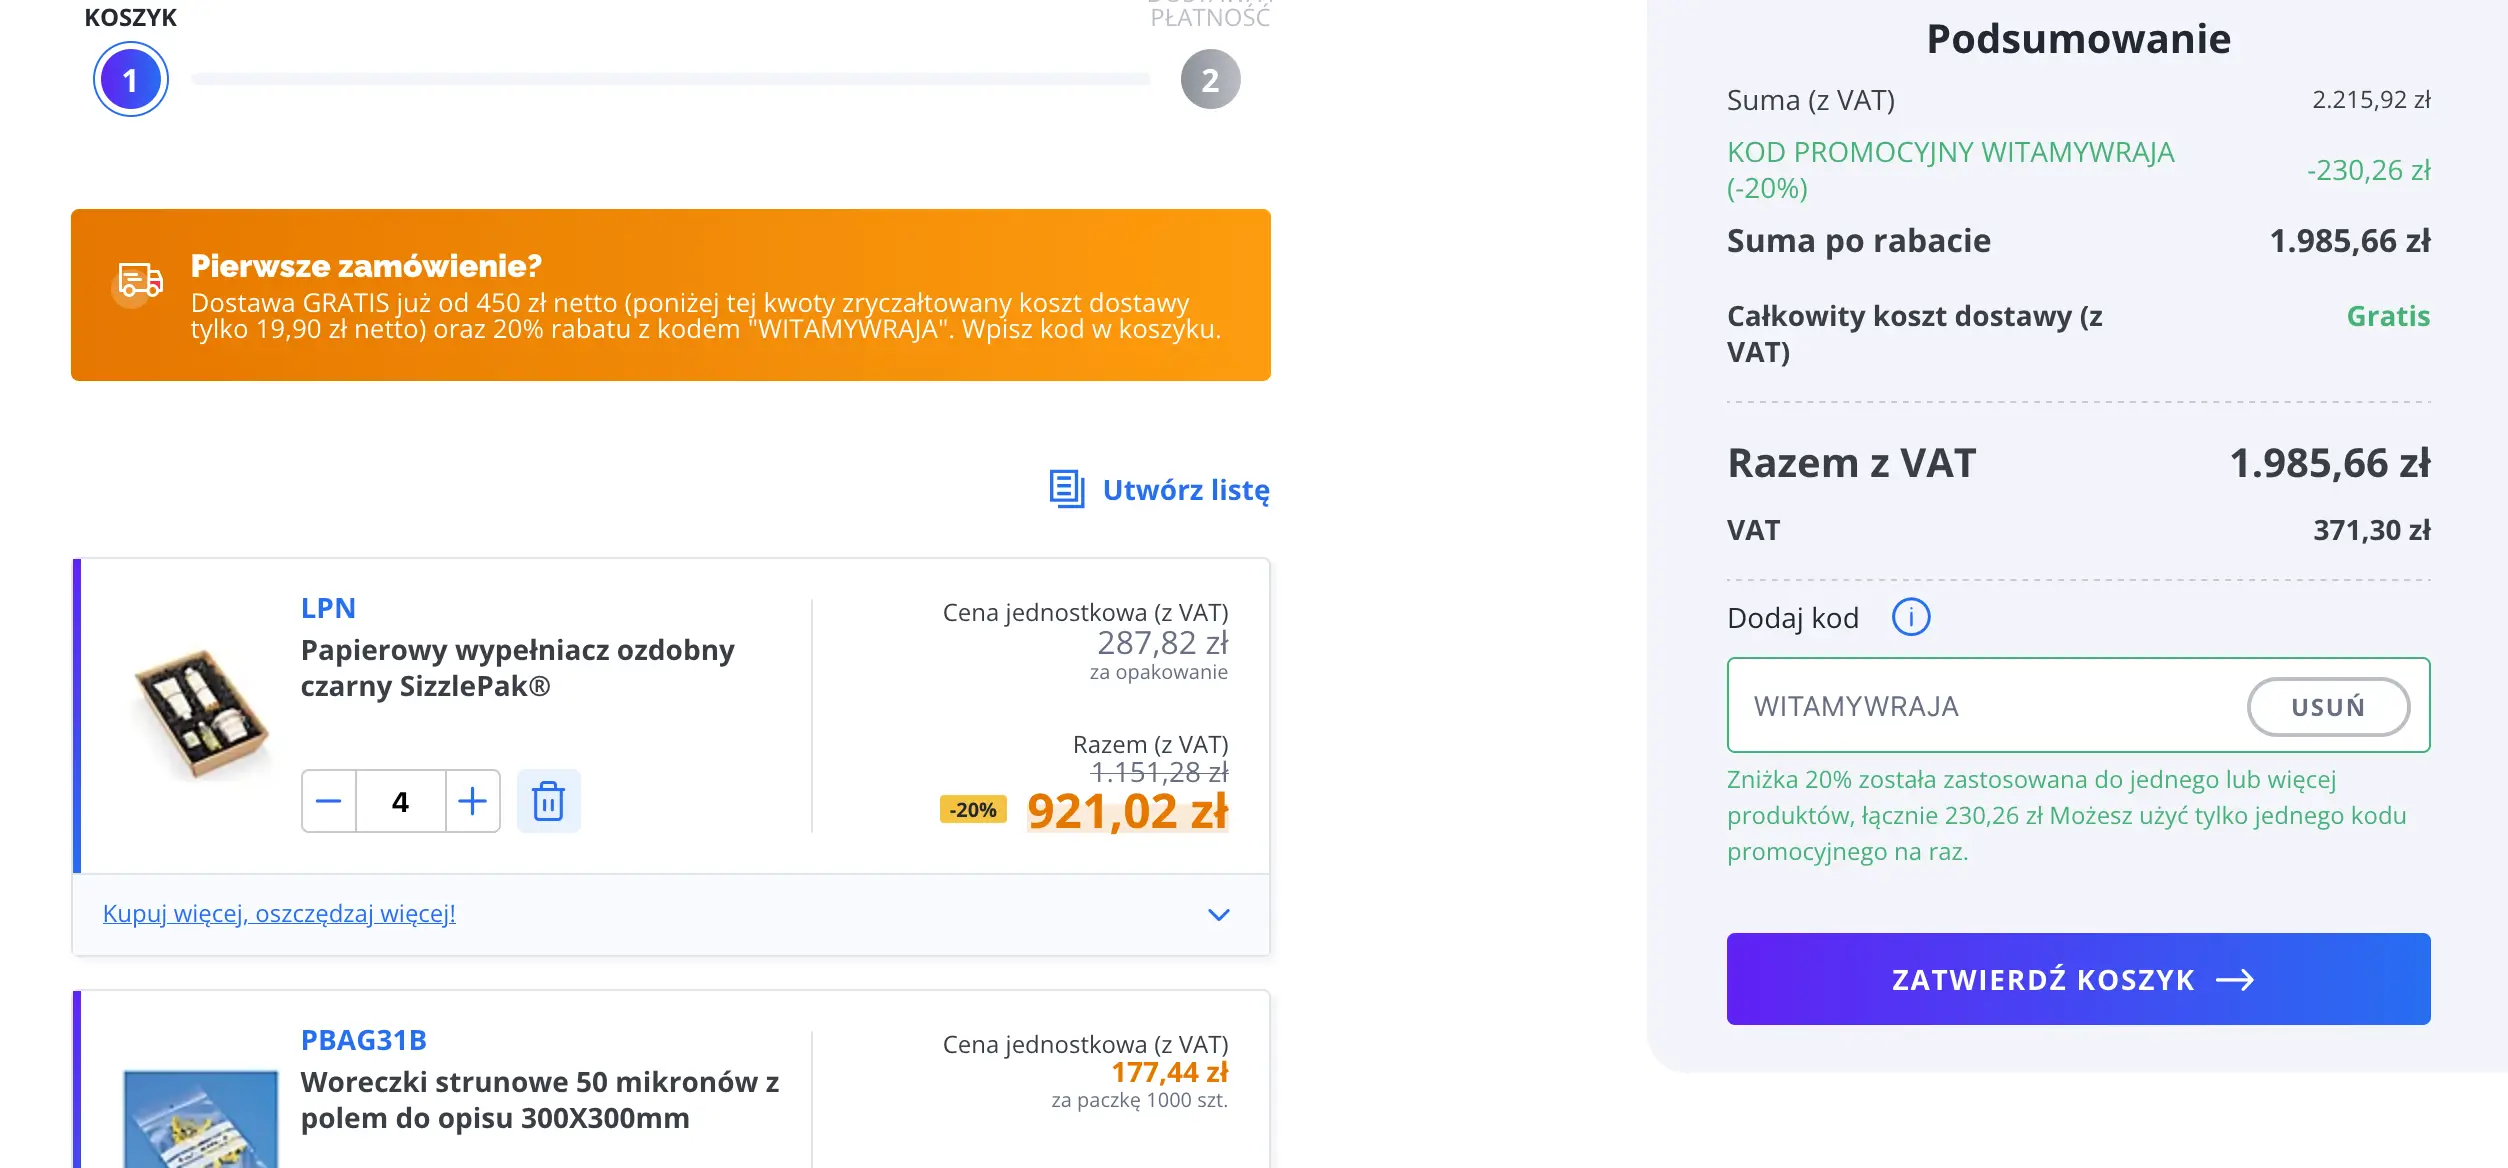The width and height of the screenshot is (2508, 1168).
Task: Open the PBAG31B product code link
Action: pyautogui.click(x=363, y=1040)
